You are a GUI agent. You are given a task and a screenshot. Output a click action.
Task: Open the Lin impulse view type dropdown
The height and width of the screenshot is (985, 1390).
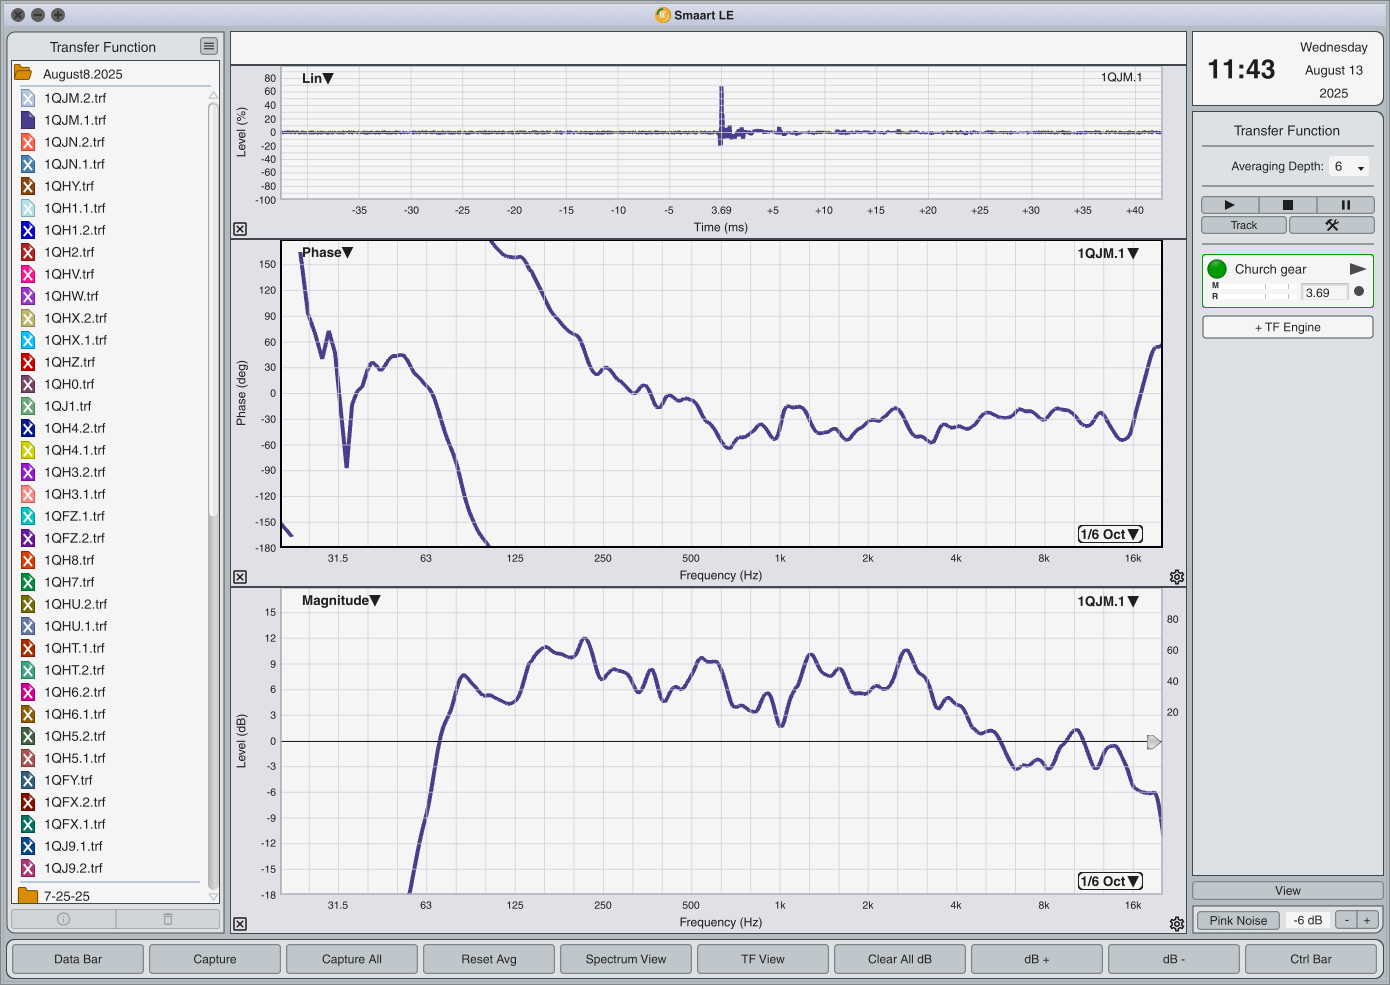coord(317,78)
